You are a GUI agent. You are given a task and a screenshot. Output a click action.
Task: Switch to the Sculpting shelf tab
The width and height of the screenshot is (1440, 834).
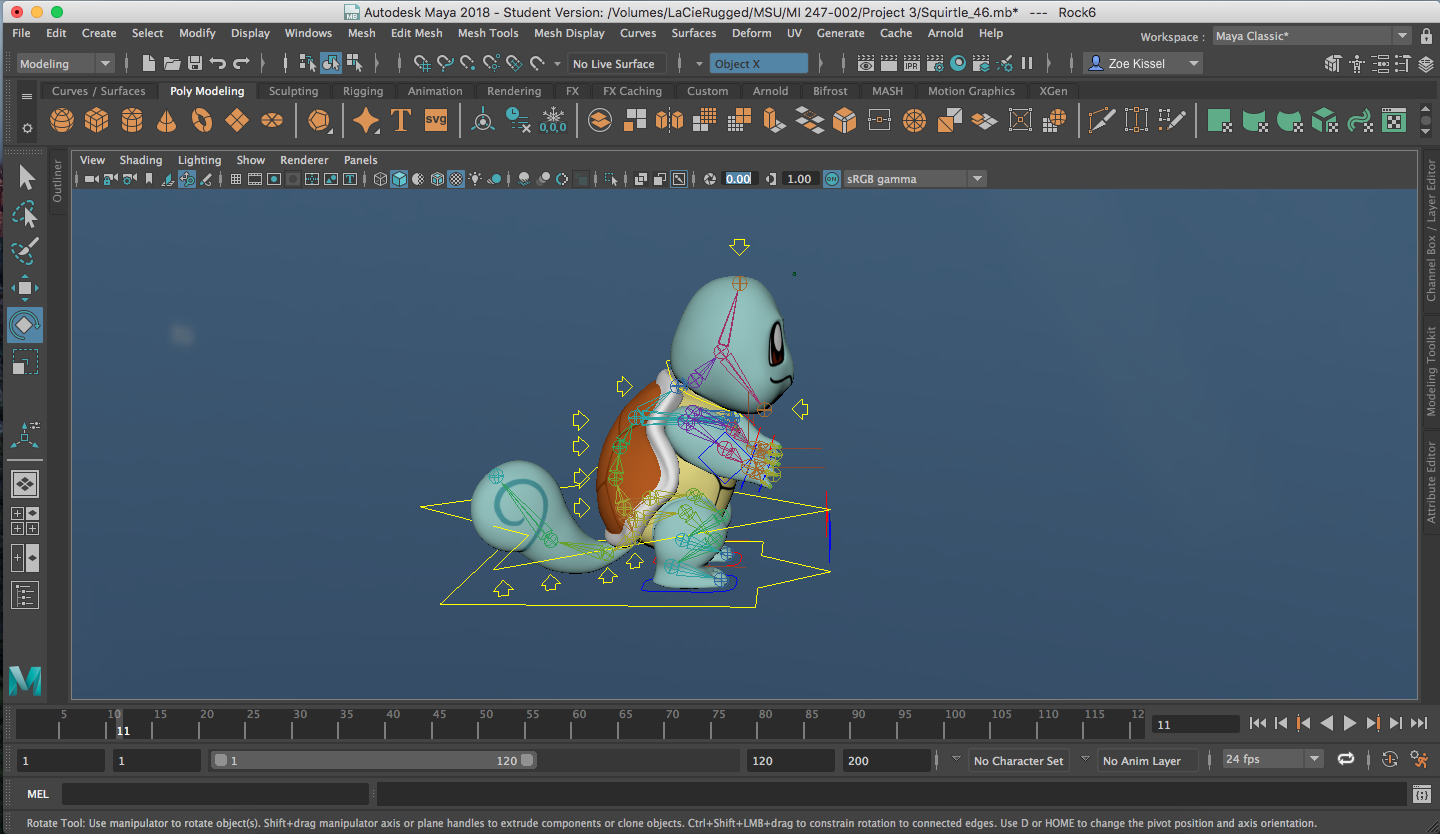point(293,91)
